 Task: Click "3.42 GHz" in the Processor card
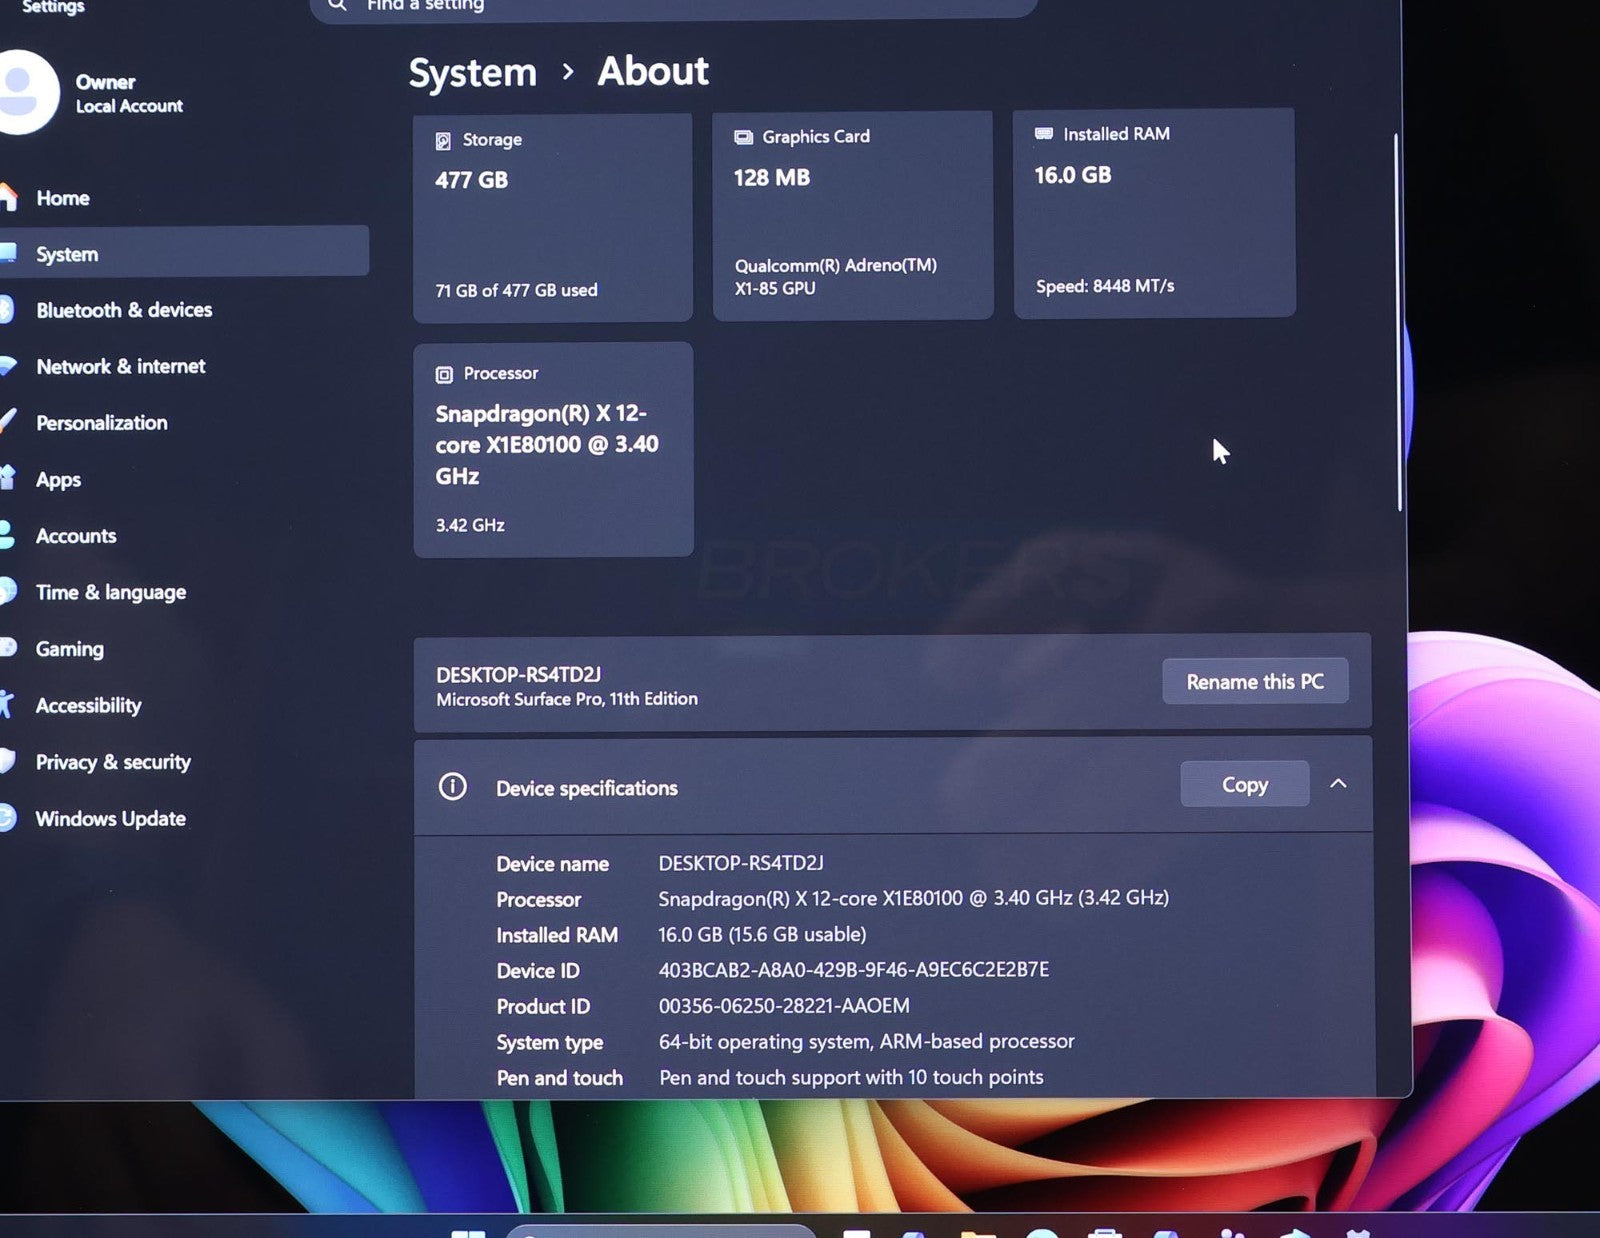click(x=470, y=525)
